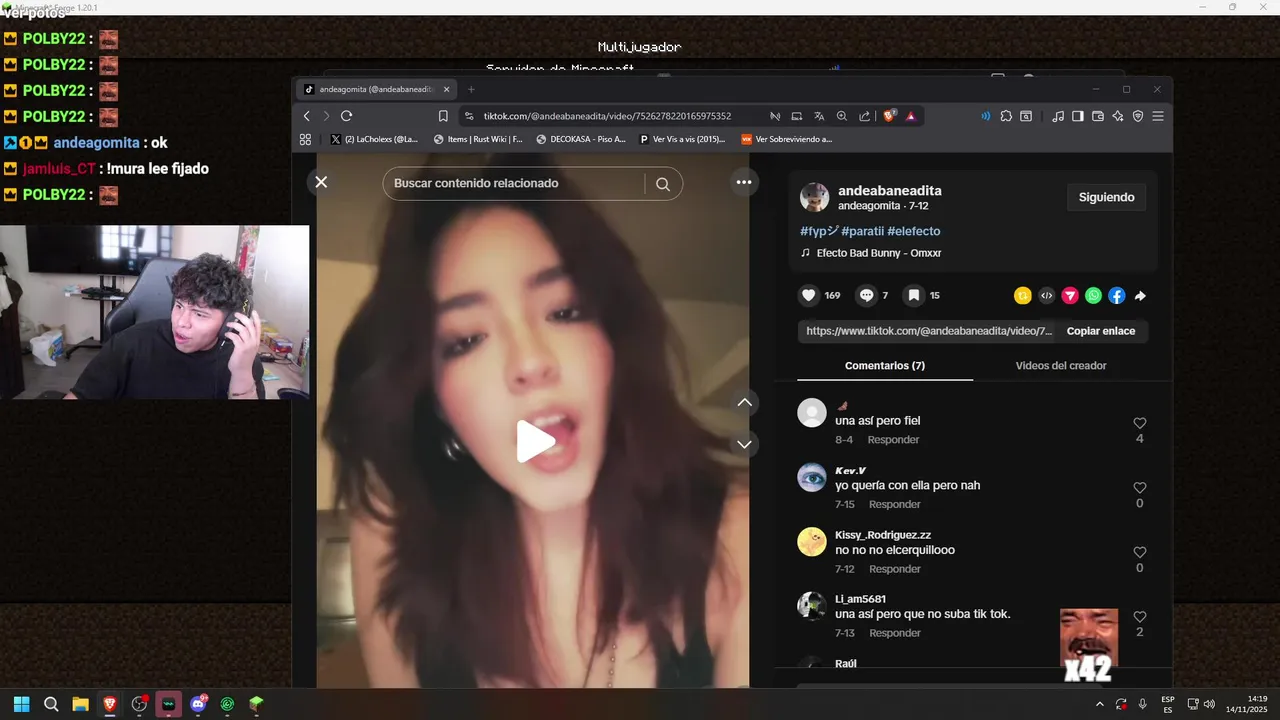Open comments via the speech bubble icon
Screen dimensions: 1280x720
[x=867, y=295]
